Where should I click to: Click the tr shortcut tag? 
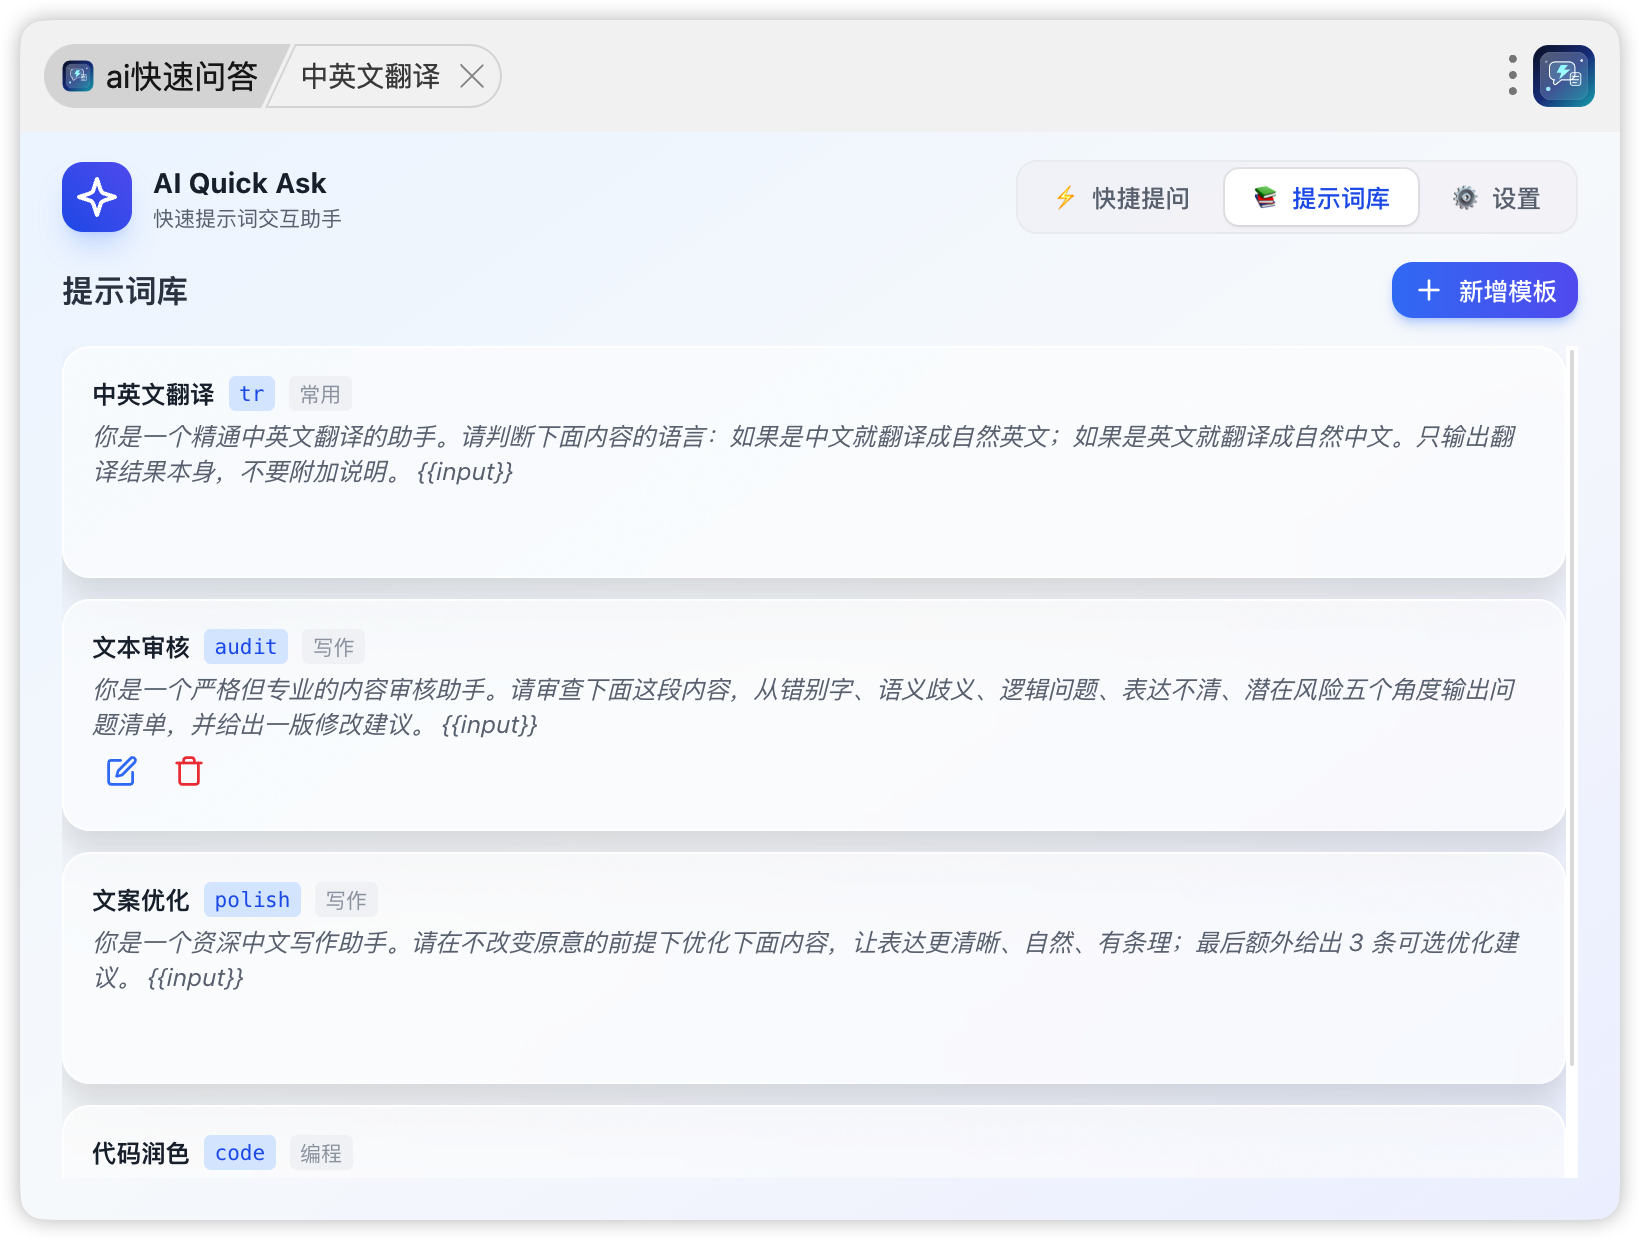[x=252, y=394]
